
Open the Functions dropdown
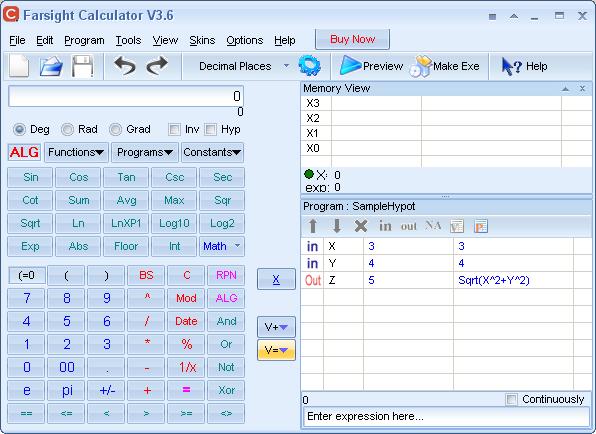point(76,152)
